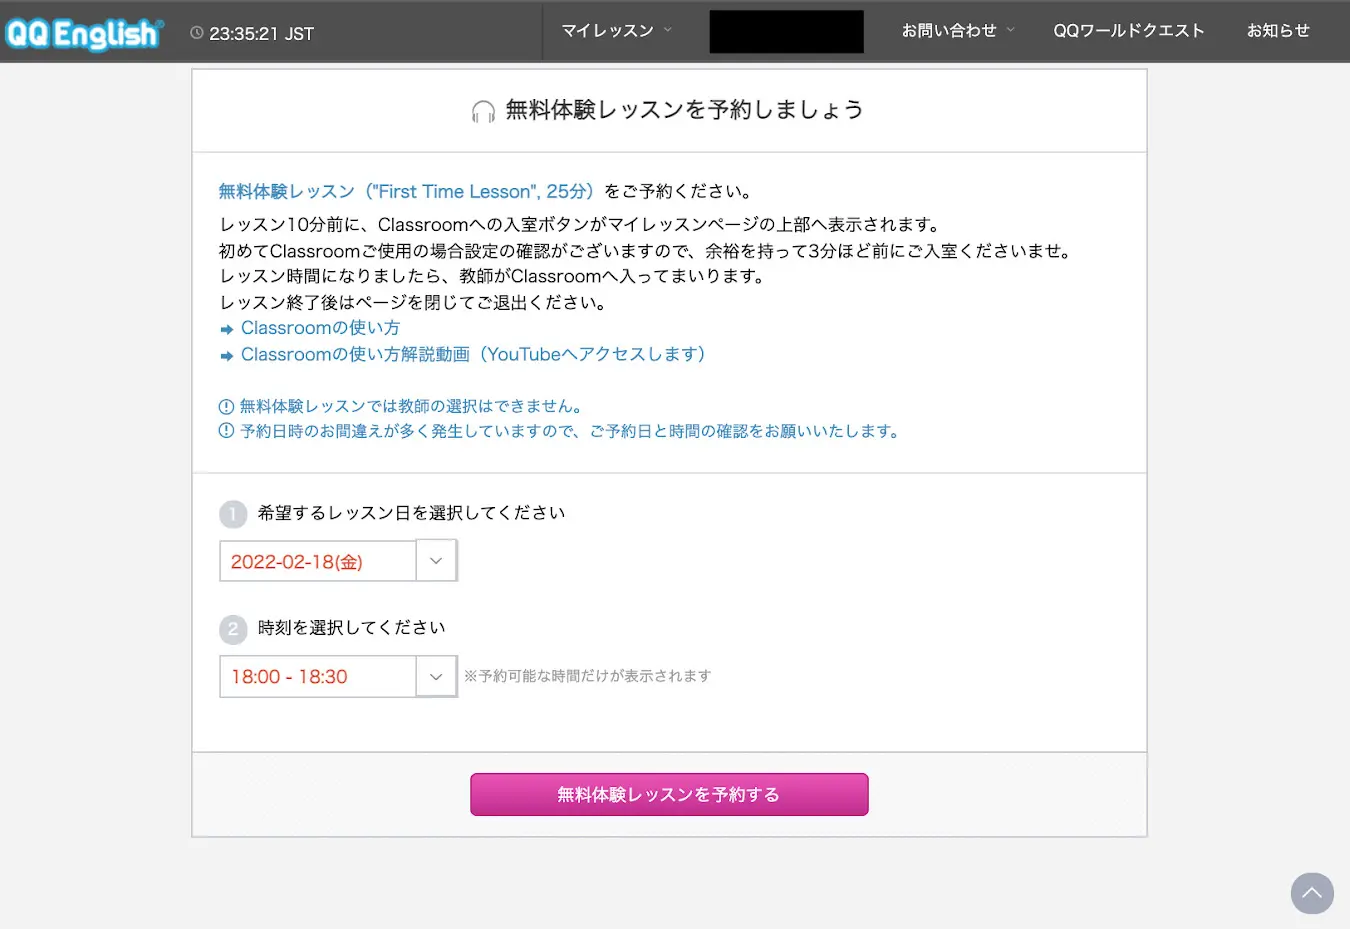Click arrow icon before Classroomの使い方解説動画

[227, 355]
